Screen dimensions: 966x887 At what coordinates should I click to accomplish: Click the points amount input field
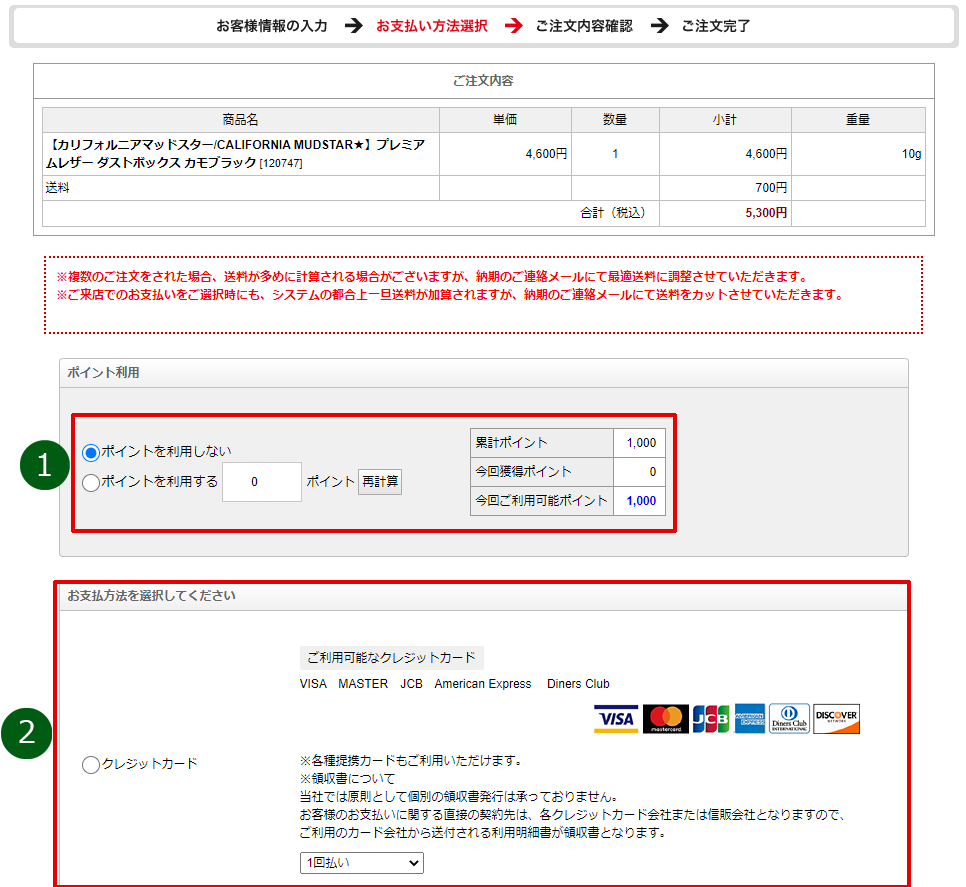[x=261, y=482]
